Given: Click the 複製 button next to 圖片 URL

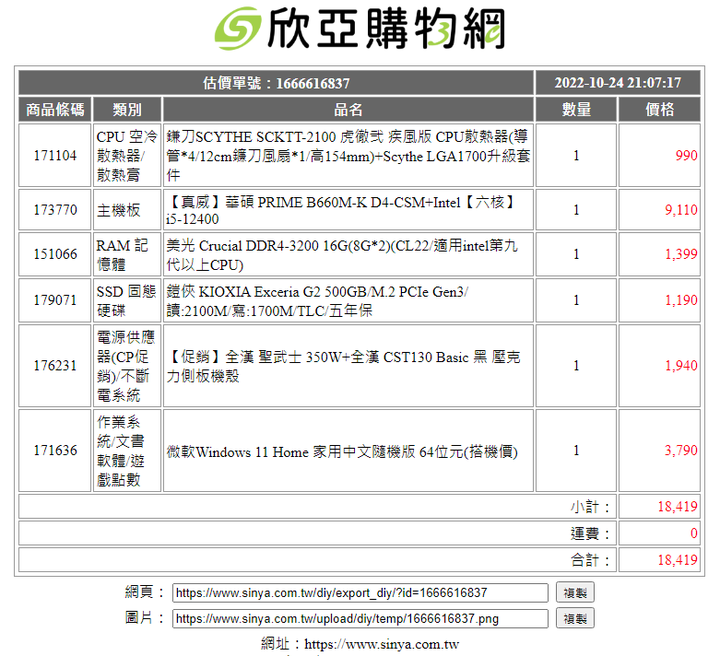Looking at the screenshot, I should coord(575,618).
